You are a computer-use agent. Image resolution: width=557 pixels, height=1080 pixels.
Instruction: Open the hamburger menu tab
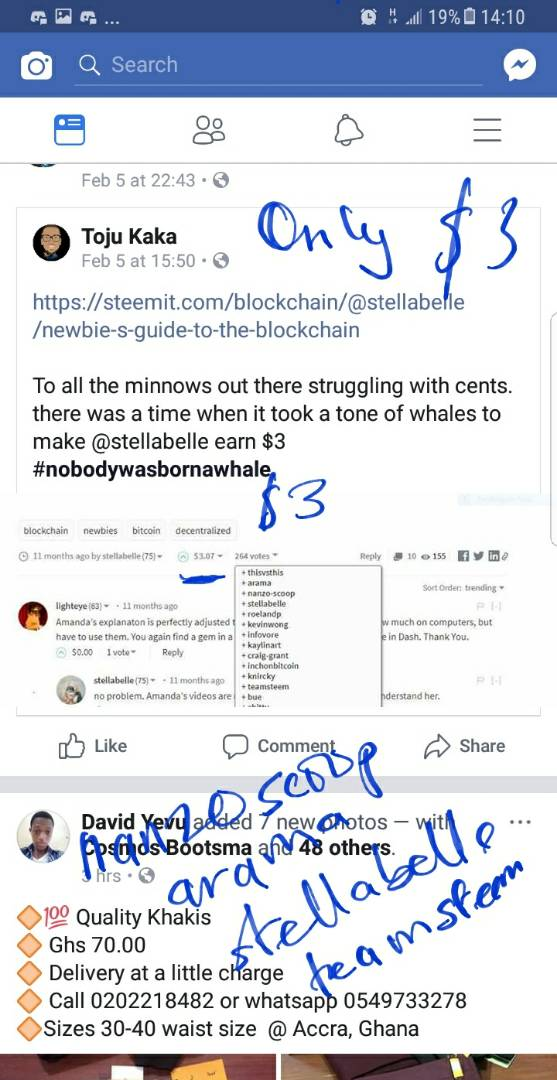pos(487,129)
